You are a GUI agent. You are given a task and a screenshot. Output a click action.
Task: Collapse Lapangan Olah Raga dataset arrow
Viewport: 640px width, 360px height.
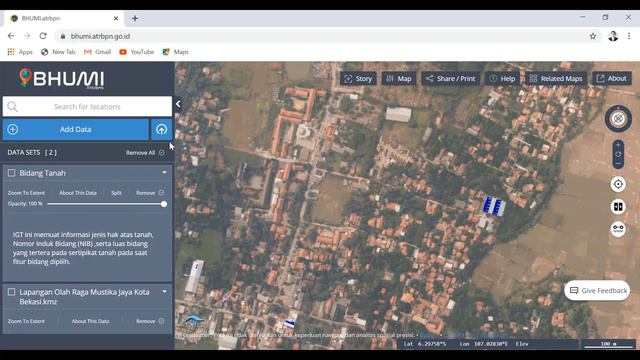(x=164, y=292)
